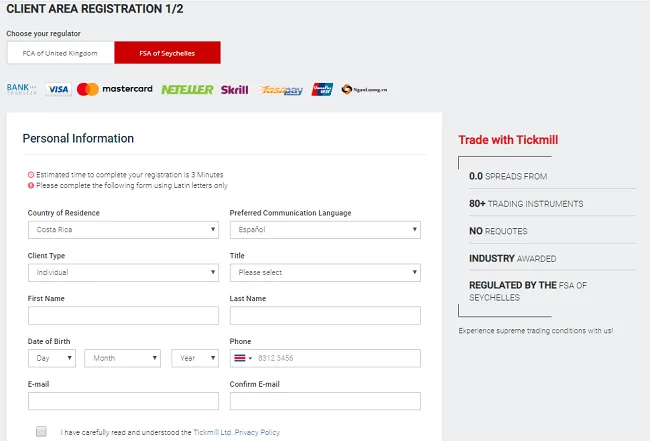Open the Day of birth dropdown
The image size is (650, 441).
coord(52,358)
